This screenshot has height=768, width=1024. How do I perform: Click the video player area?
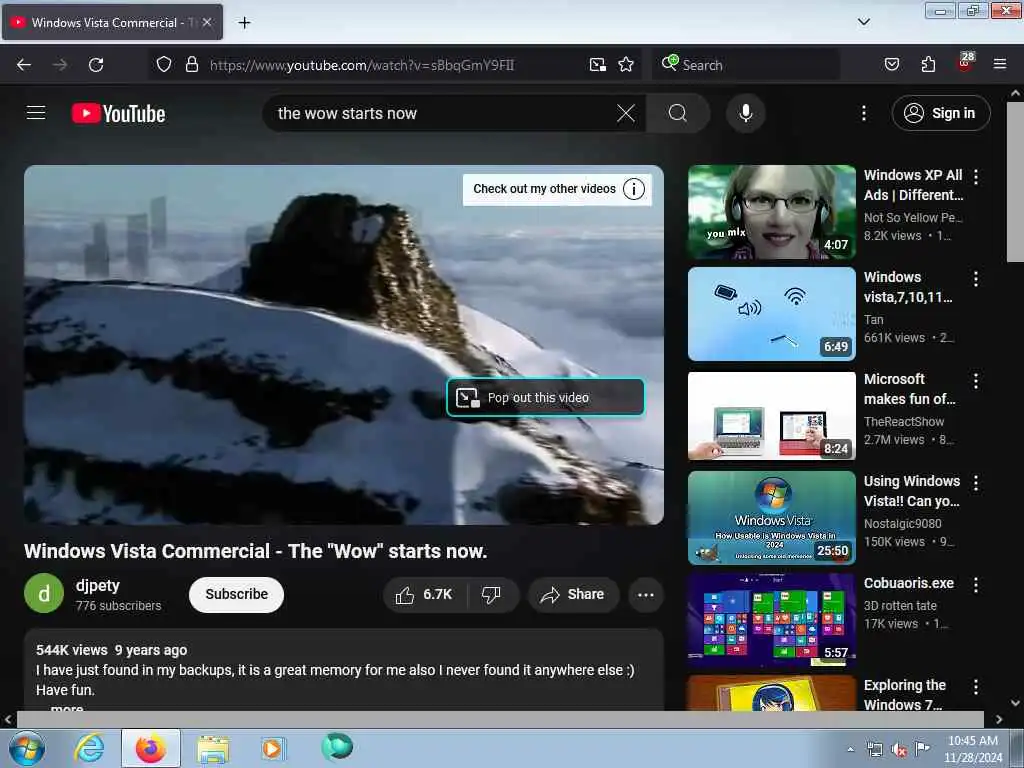tap(344, 345)
